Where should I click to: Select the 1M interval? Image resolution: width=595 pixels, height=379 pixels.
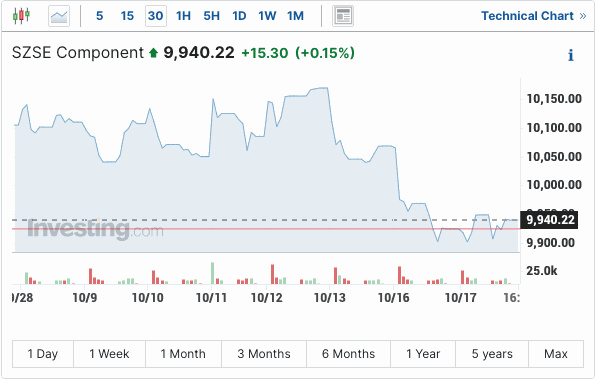[295, 16]
